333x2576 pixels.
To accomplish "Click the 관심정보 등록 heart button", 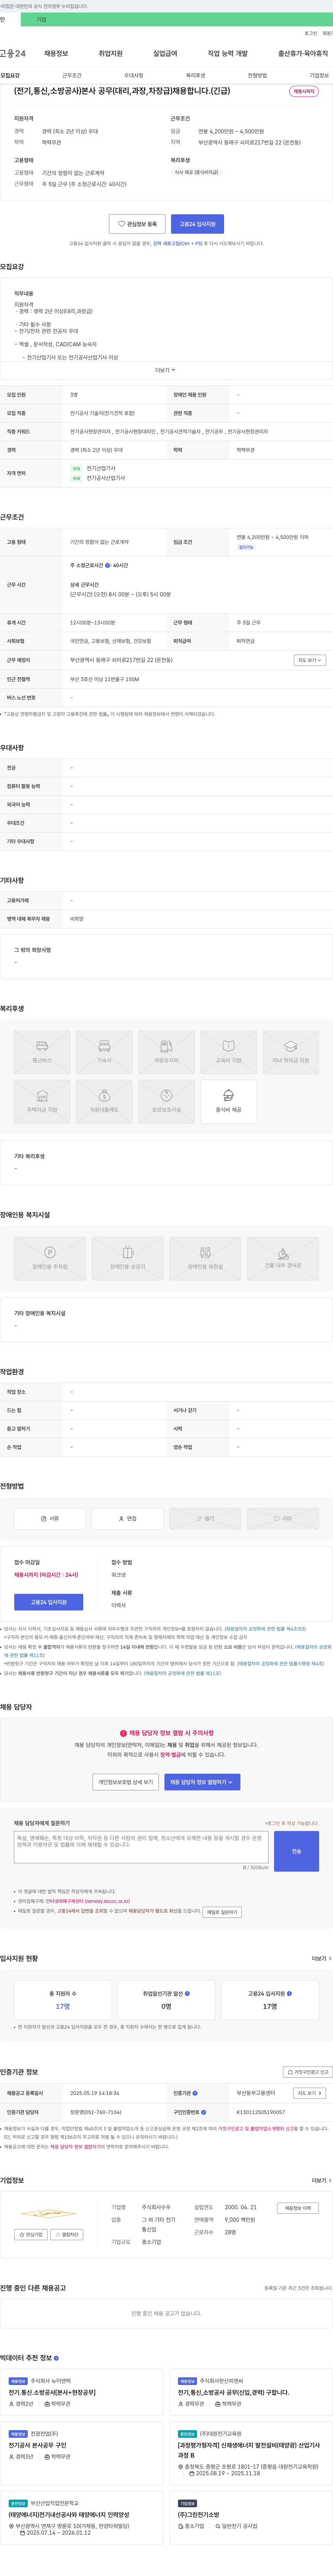I will click(137, 224).
